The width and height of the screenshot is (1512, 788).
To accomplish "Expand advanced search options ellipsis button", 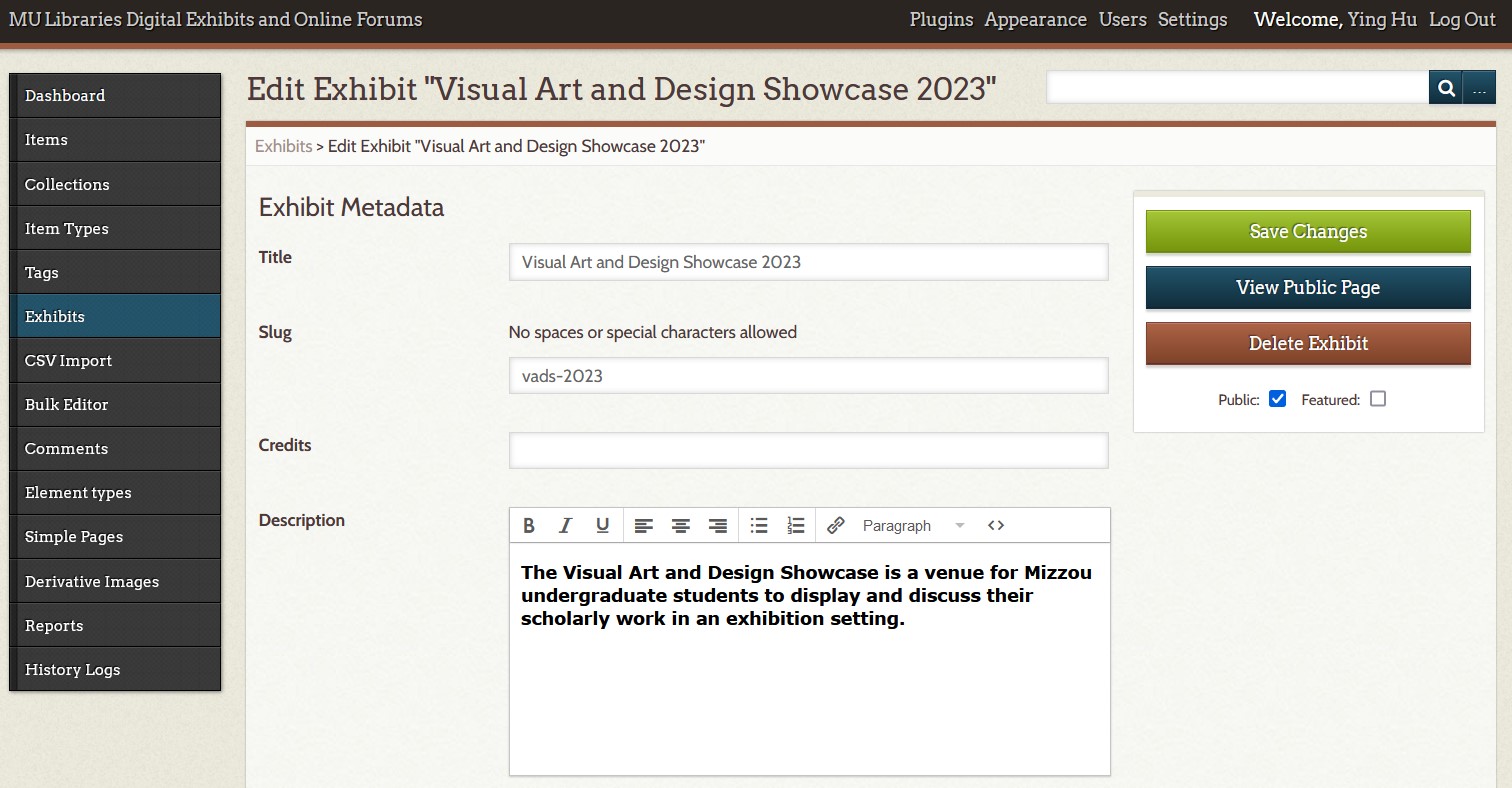I will click(x=1478, y=88).
